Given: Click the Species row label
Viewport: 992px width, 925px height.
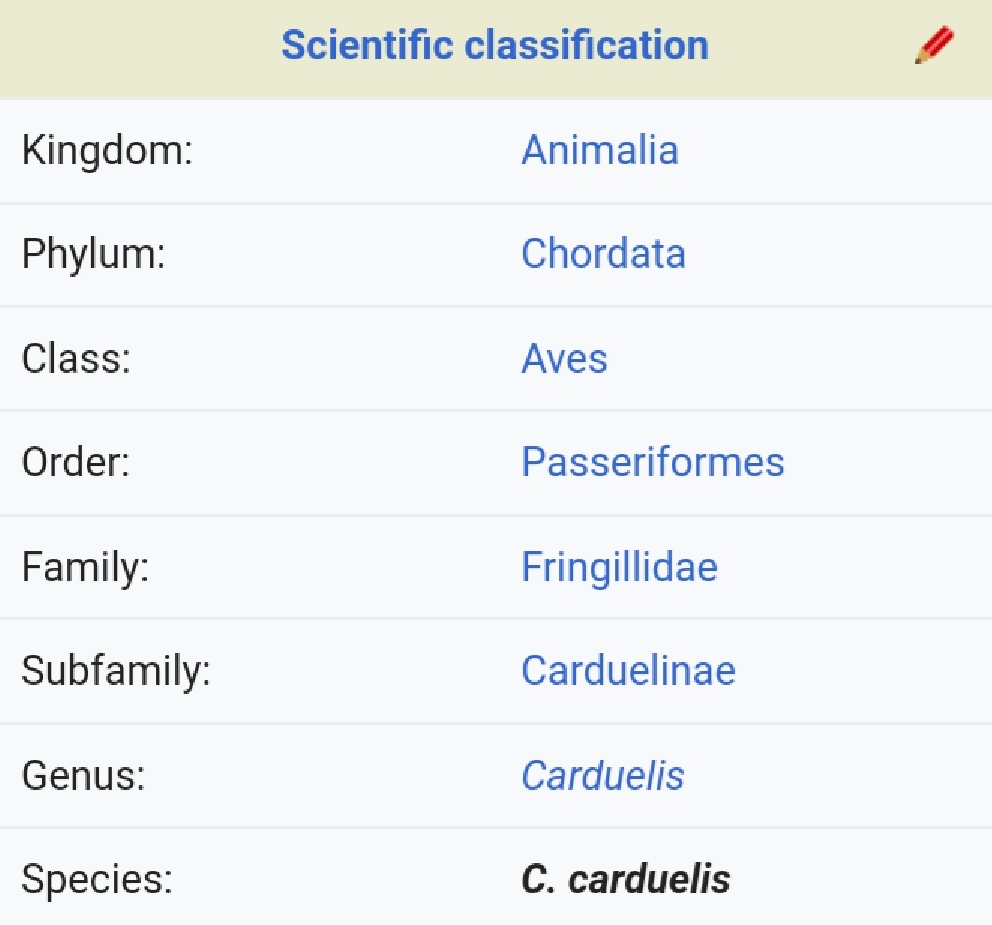Looking at the screenshot, I should point(97,879).
